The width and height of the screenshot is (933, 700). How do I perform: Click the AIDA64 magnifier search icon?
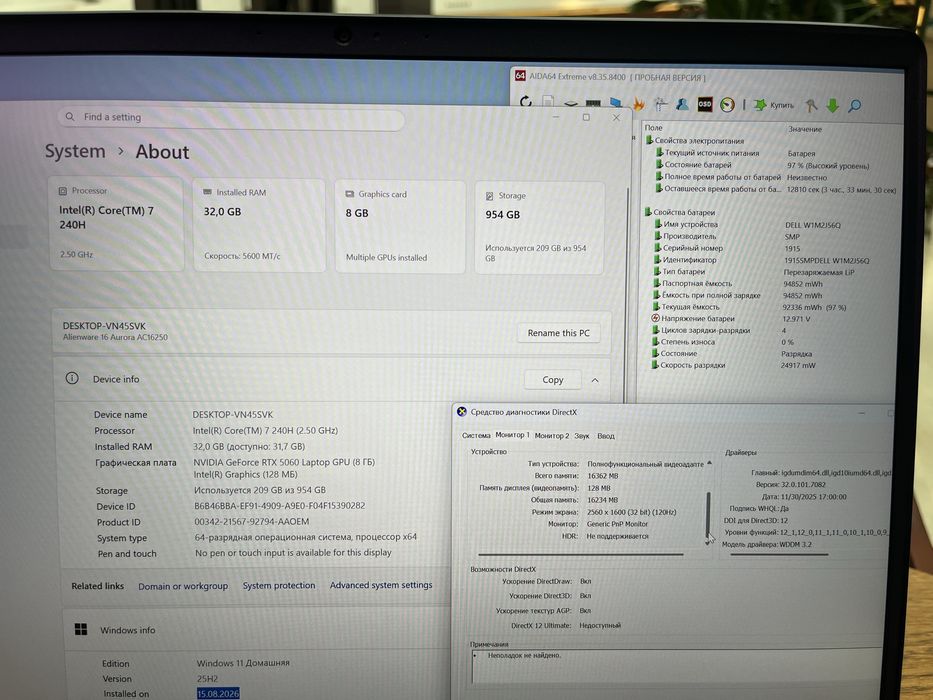(854, 107)
